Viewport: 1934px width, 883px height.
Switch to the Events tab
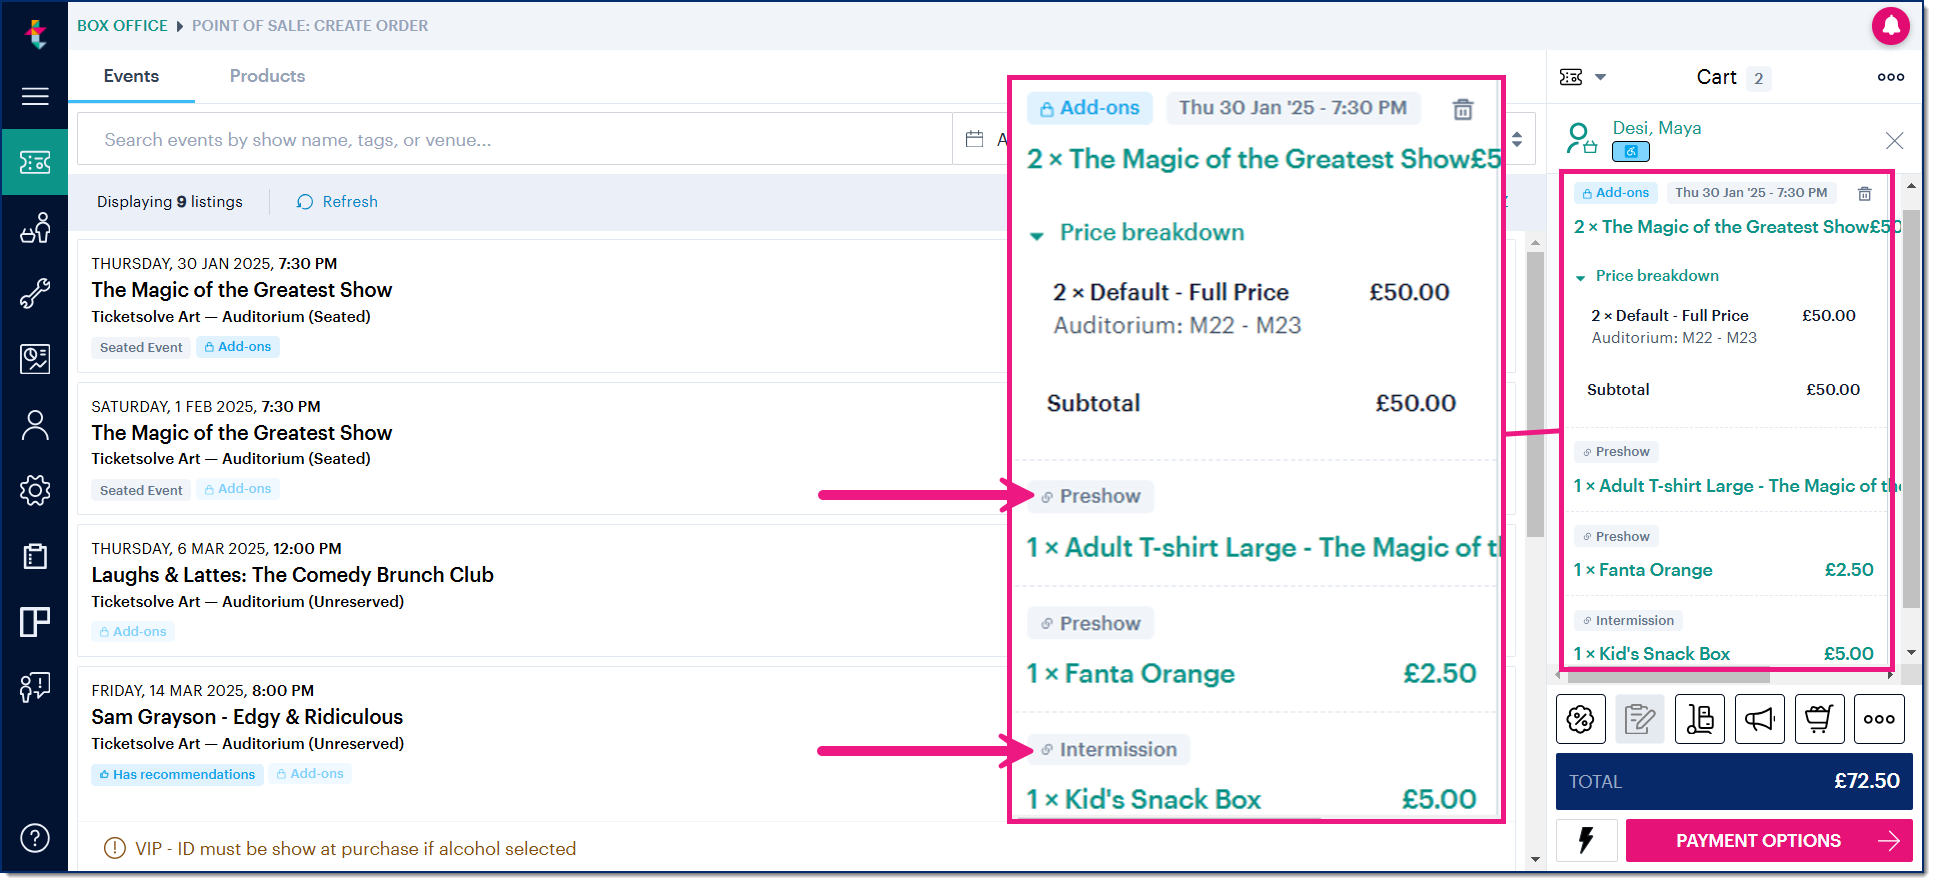pos(131,76)
